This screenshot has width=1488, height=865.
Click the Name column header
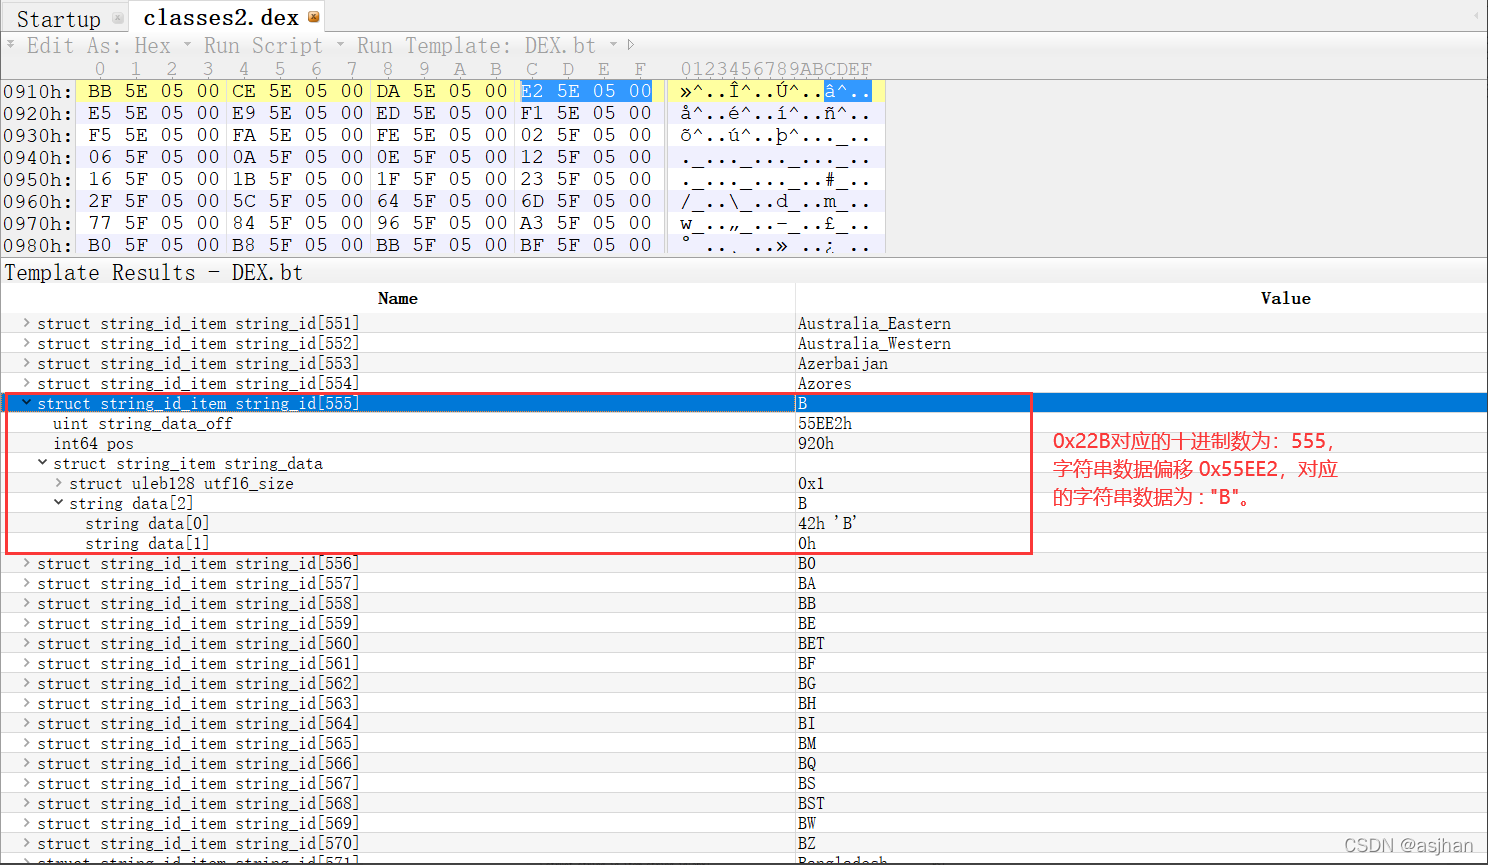click(398, 298)
